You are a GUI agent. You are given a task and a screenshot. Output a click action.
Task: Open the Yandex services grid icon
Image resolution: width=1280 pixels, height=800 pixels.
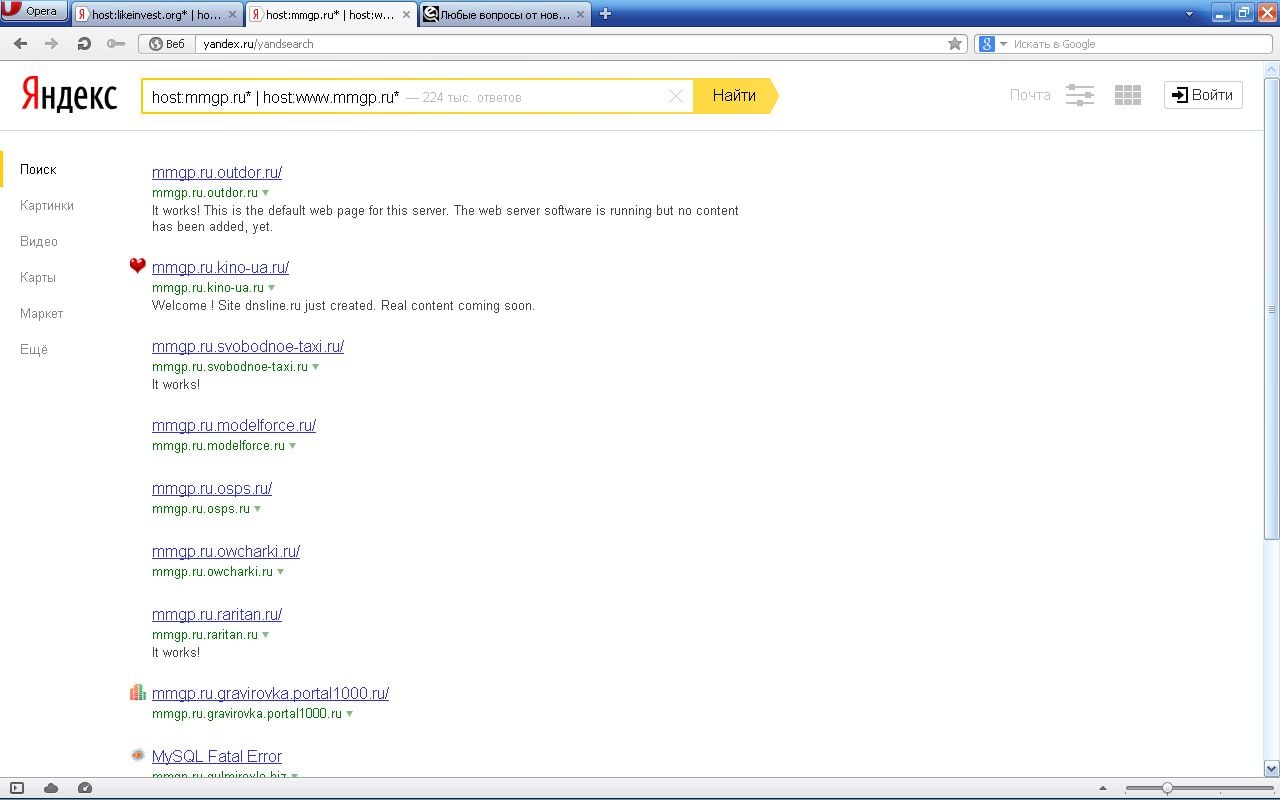point(1128,95)
